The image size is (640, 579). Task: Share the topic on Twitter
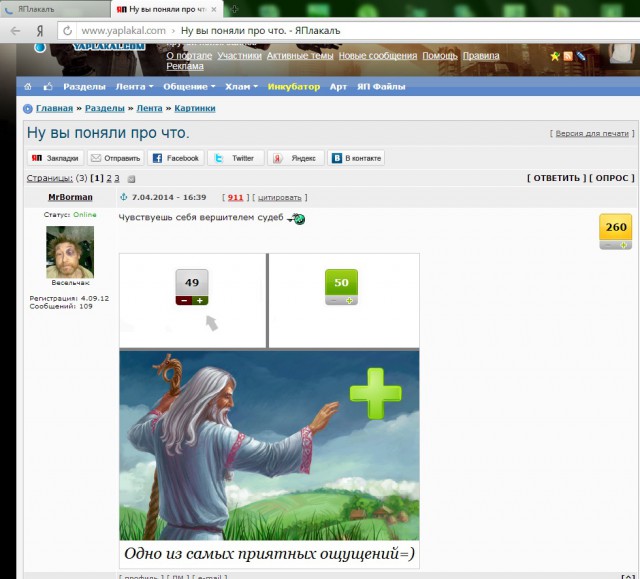(236, 158)
